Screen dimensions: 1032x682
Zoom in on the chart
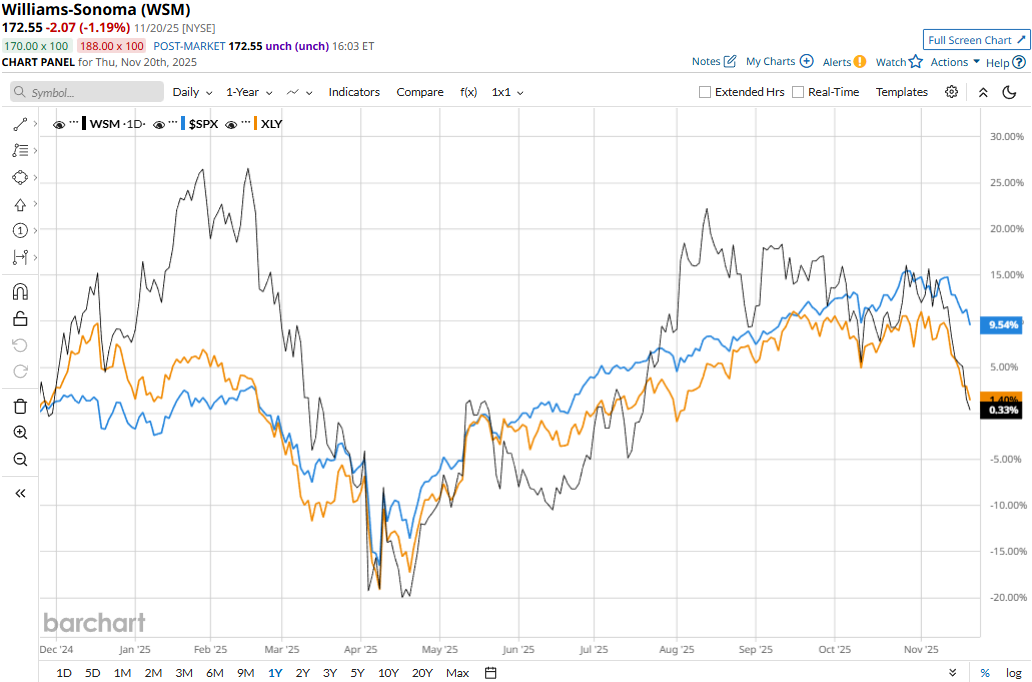pyautogui.click(x=20, y=433)
